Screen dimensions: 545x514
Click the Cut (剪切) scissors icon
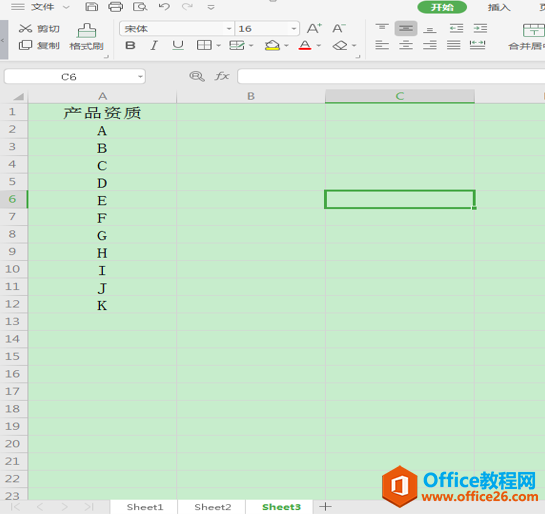pyautogui.click(x=25, y=28)
